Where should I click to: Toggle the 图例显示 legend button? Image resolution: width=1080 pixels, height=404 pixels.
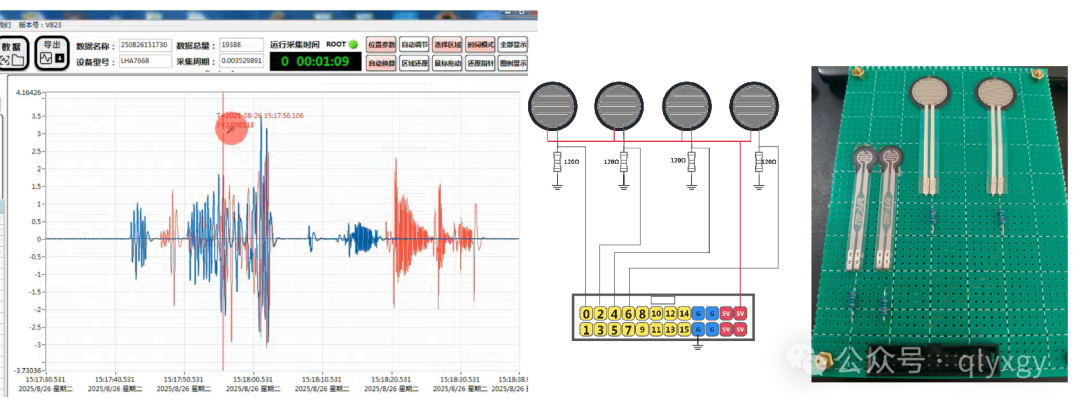point(512,63)
